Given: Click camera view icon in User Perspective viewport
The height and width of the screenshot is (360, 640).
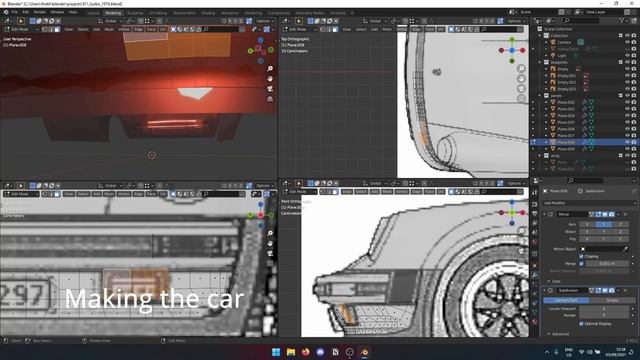Looking at the screenshot, I should [x=270, y=89].
